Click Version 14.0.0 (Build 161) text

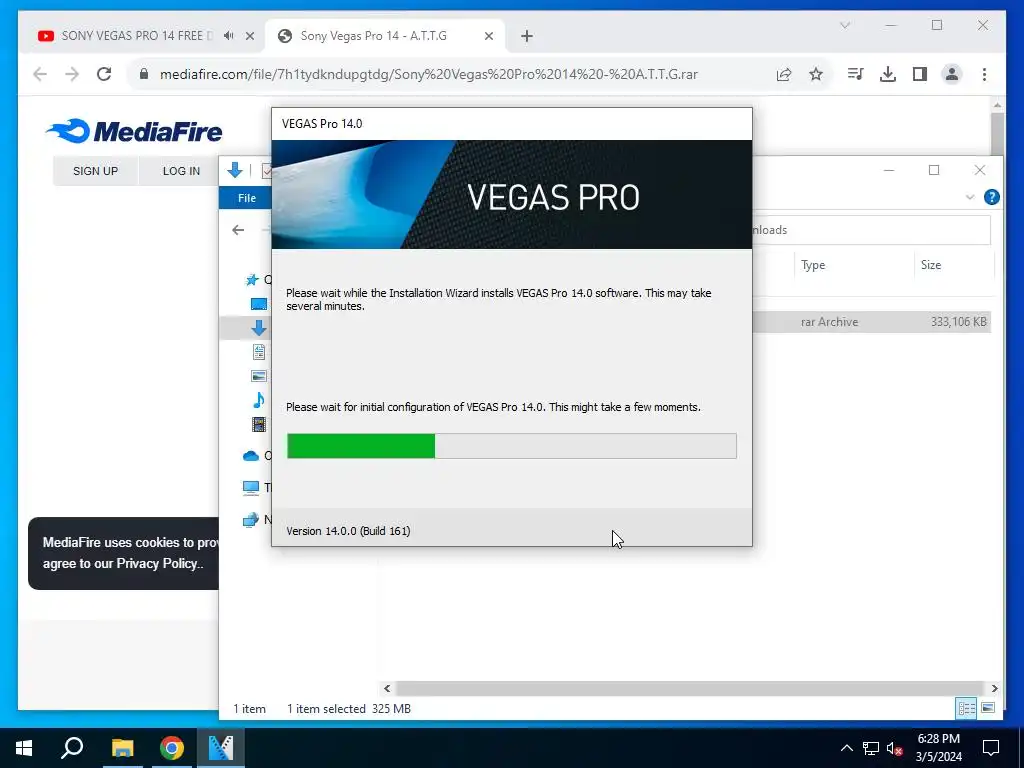point(348,531)
